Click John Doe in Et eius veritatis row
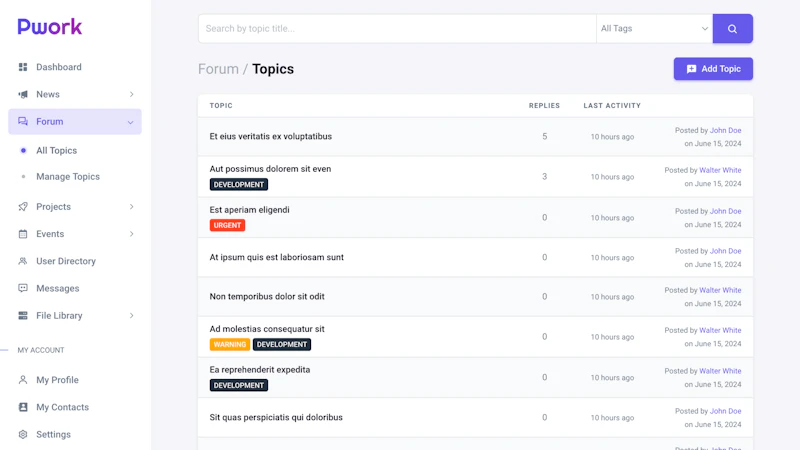This screenshot has width=800, height=450. [x=726, y=130]
